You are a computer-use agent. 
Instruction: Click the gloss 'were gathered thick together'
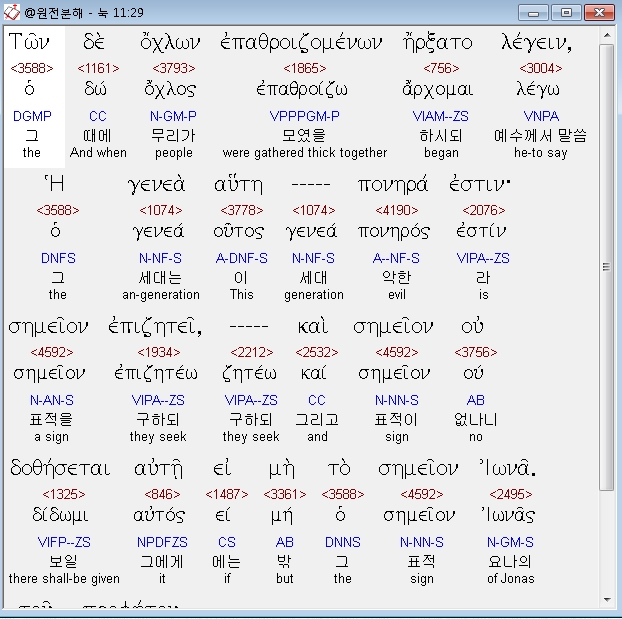(x=305, y=153)
